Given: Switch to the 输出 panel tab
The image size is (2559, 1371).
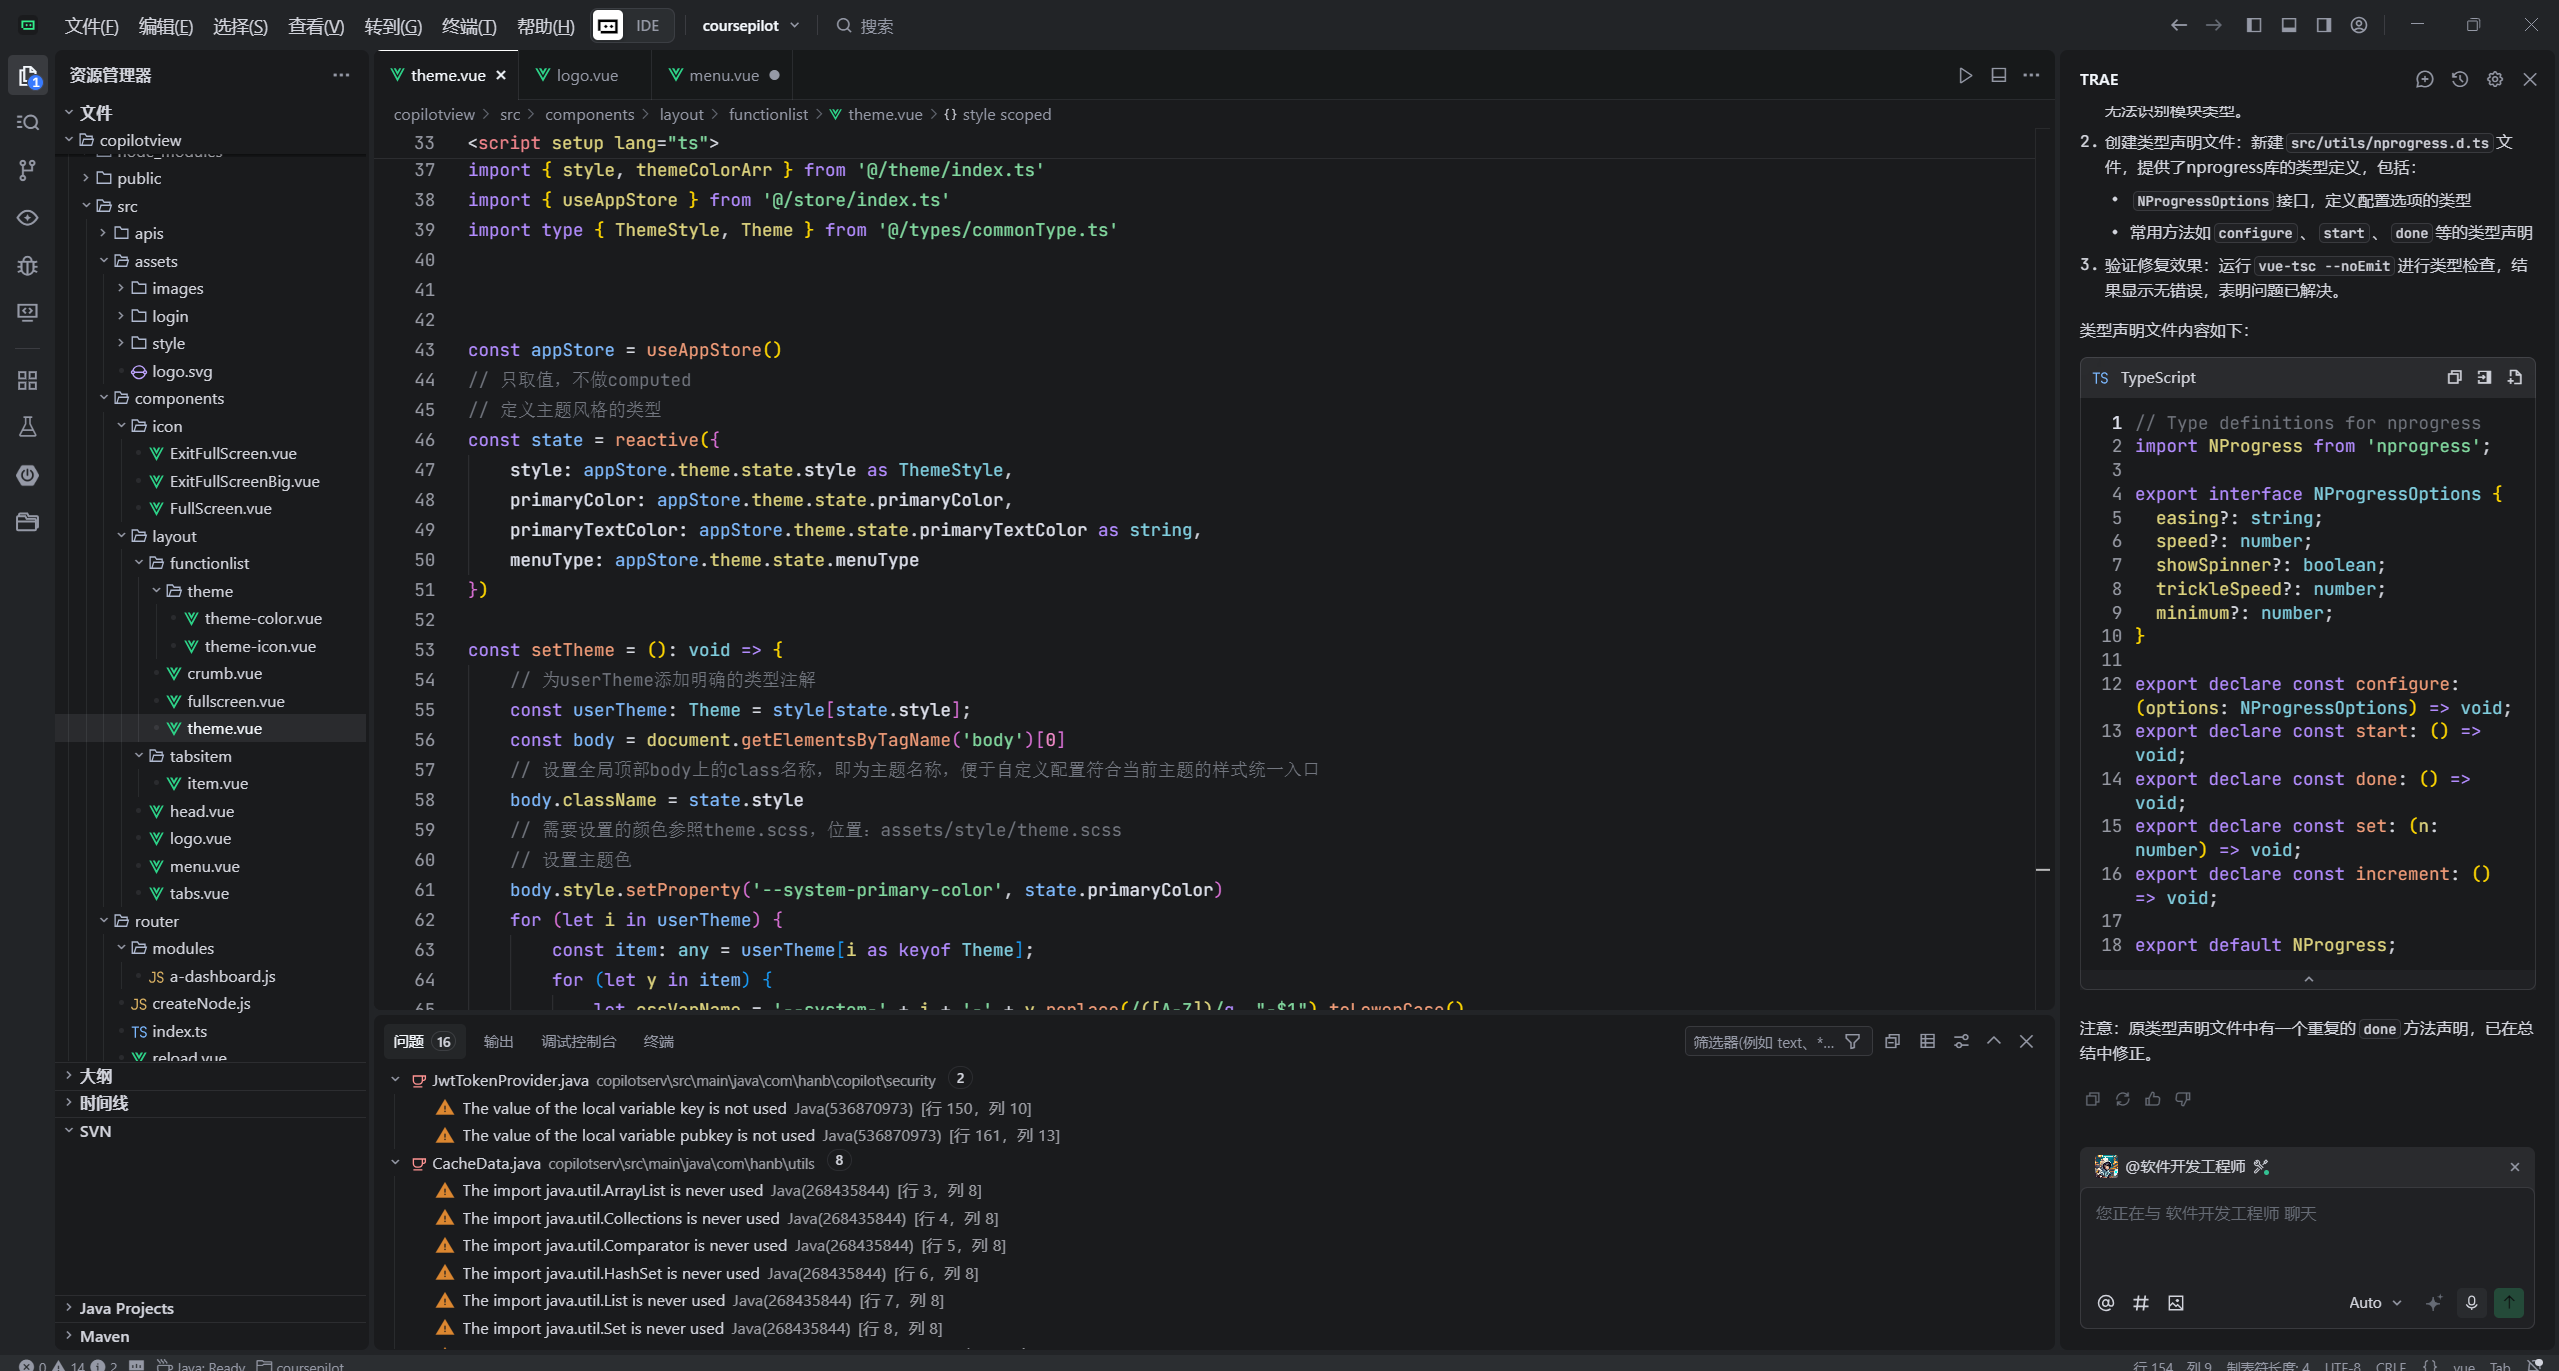Looking at the screenshot, I should tap(498, 1041).
